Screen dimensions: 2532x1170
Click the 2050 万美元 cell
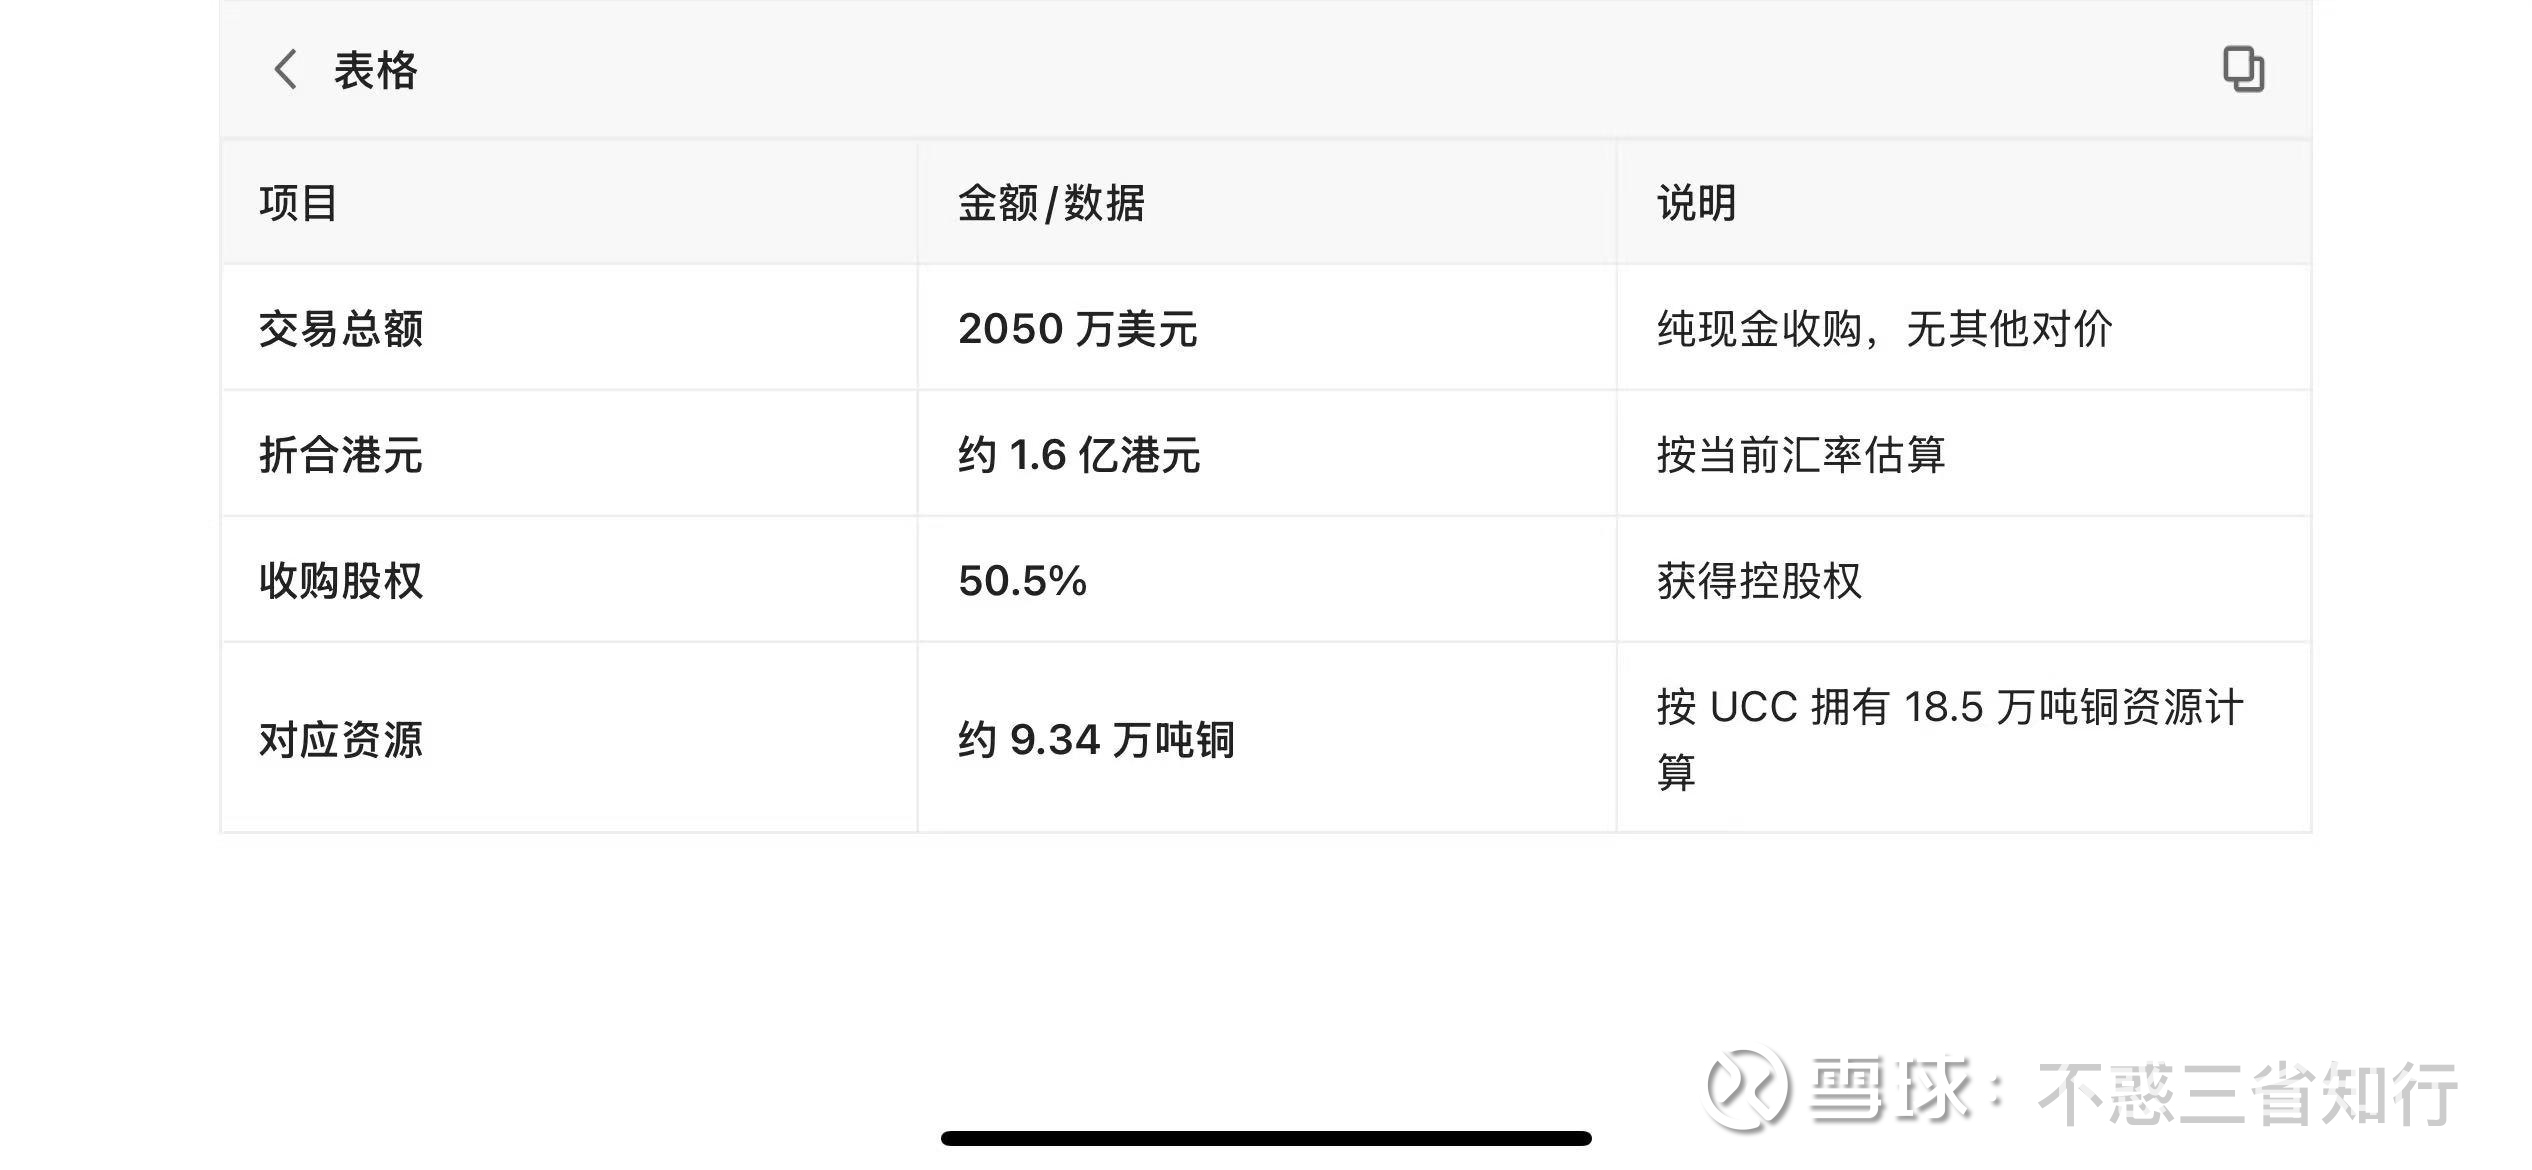[1077, 329]
